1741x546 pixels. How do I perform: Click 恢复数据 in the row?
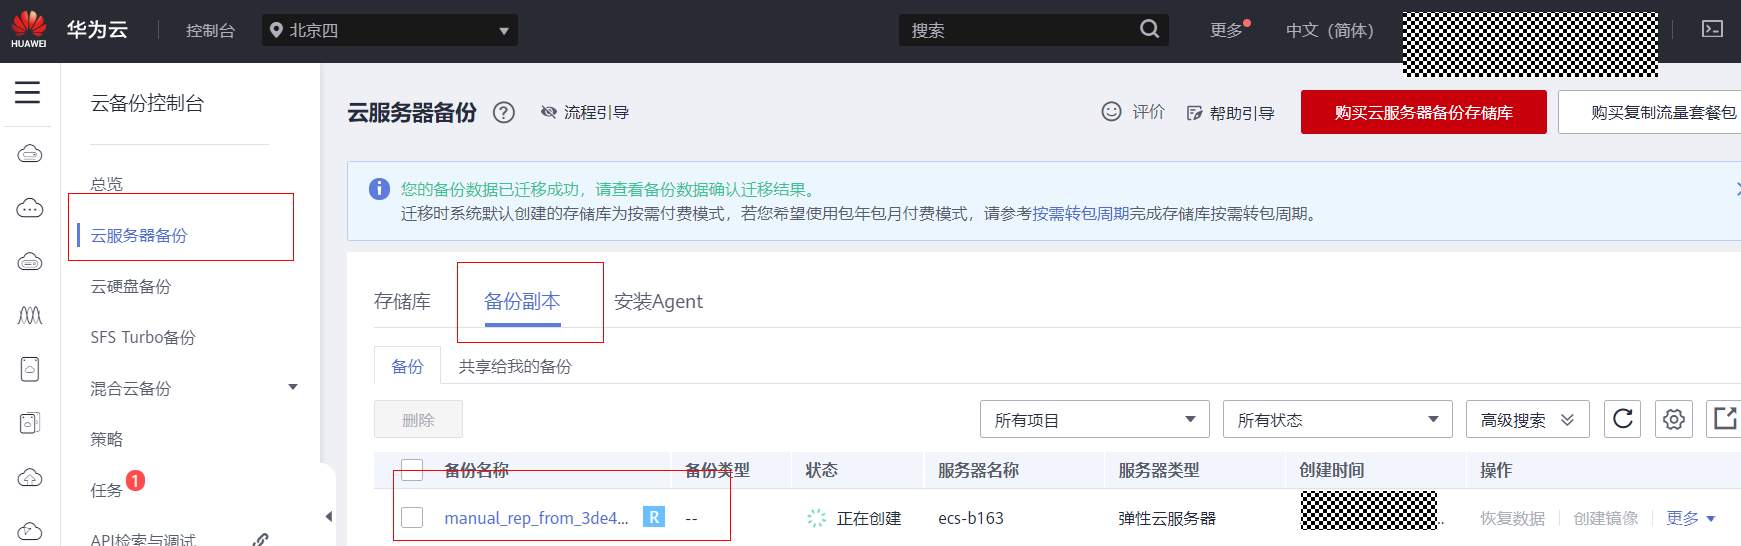point(1513,518)
